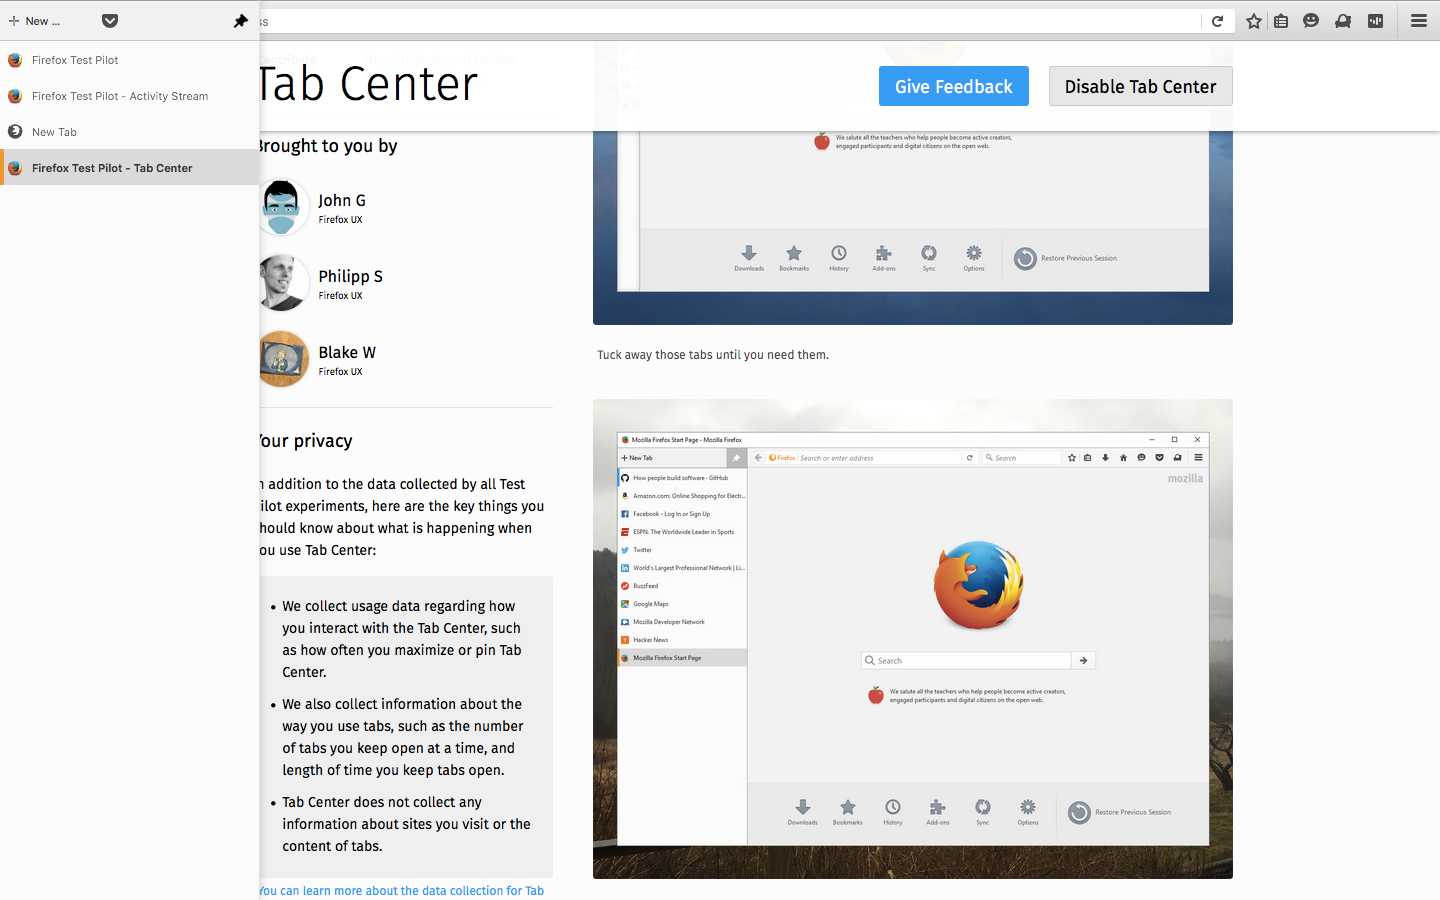This screenshot has height=900, width=1440.
Task: Open the bar-chart toolbar icon
Action: pos(1376,21)
